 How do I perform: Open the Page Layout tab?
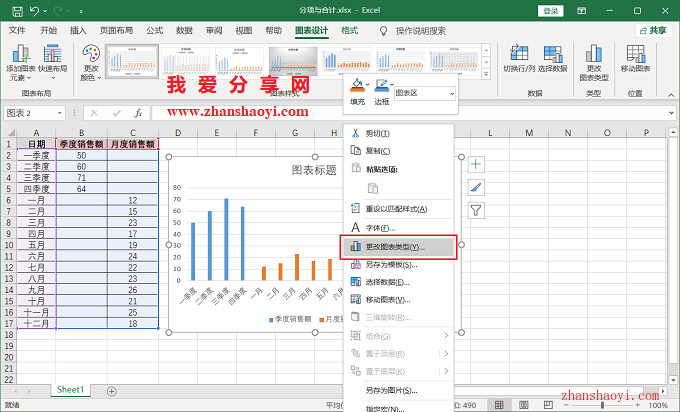point(116,30)
